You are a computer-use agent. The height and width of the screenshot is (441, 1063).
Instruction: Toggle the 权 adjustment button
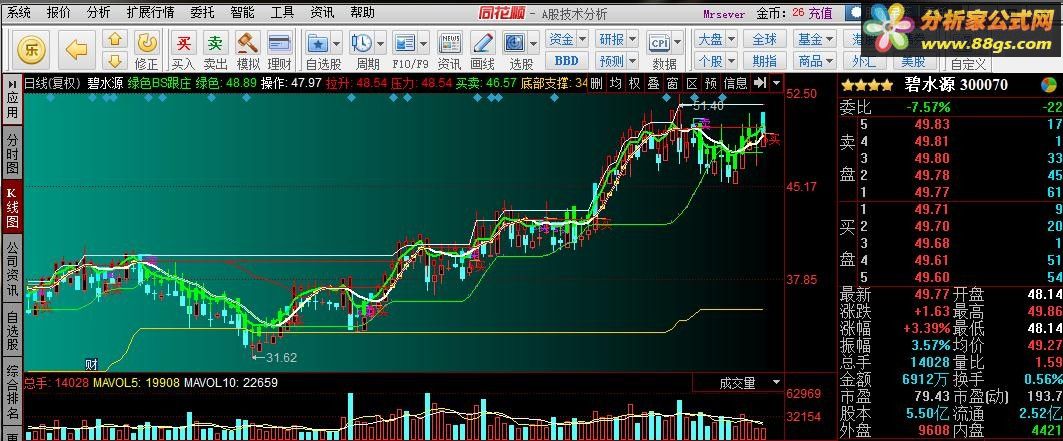635,83
